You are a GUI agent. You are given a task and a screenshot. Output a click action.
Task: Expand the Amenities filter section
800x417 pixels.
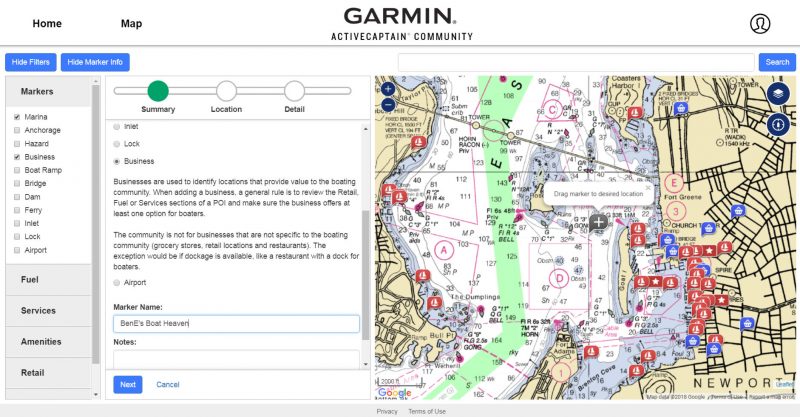(x=48, y=341)
